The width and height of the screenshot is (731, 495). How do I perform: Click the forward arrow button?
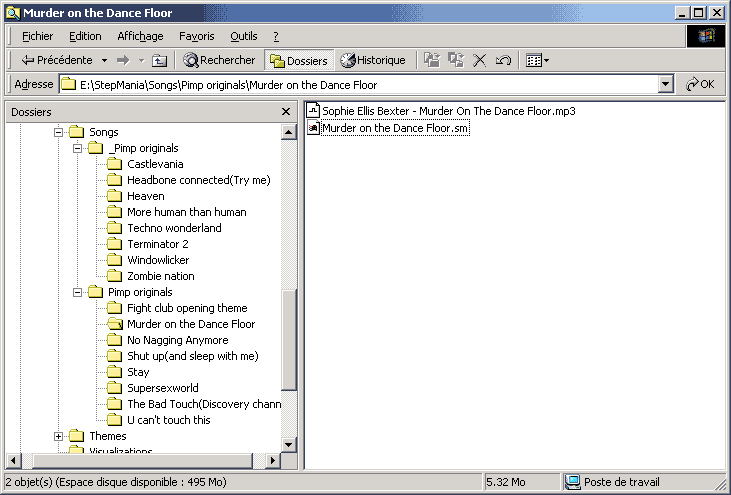[x=123, y=60]
